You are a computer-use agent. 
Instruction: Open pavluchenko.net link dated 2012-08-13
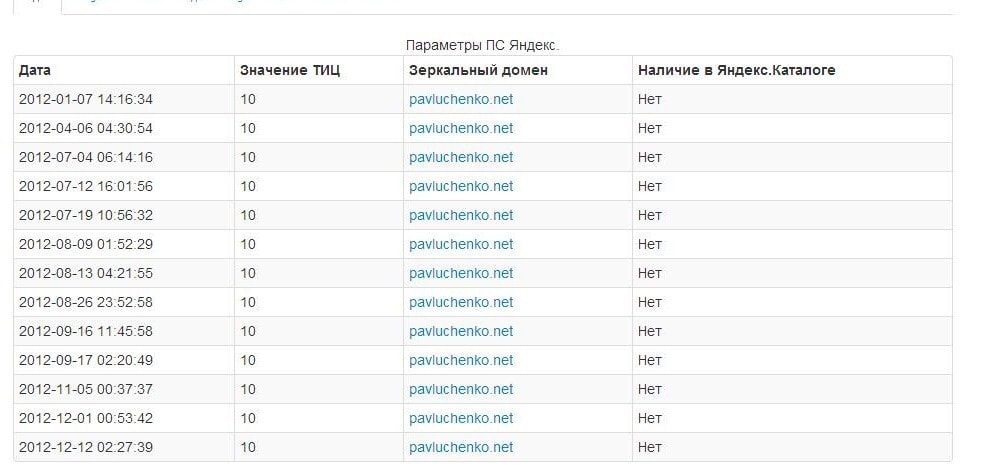pyautogui.click(x=461, y=273)
